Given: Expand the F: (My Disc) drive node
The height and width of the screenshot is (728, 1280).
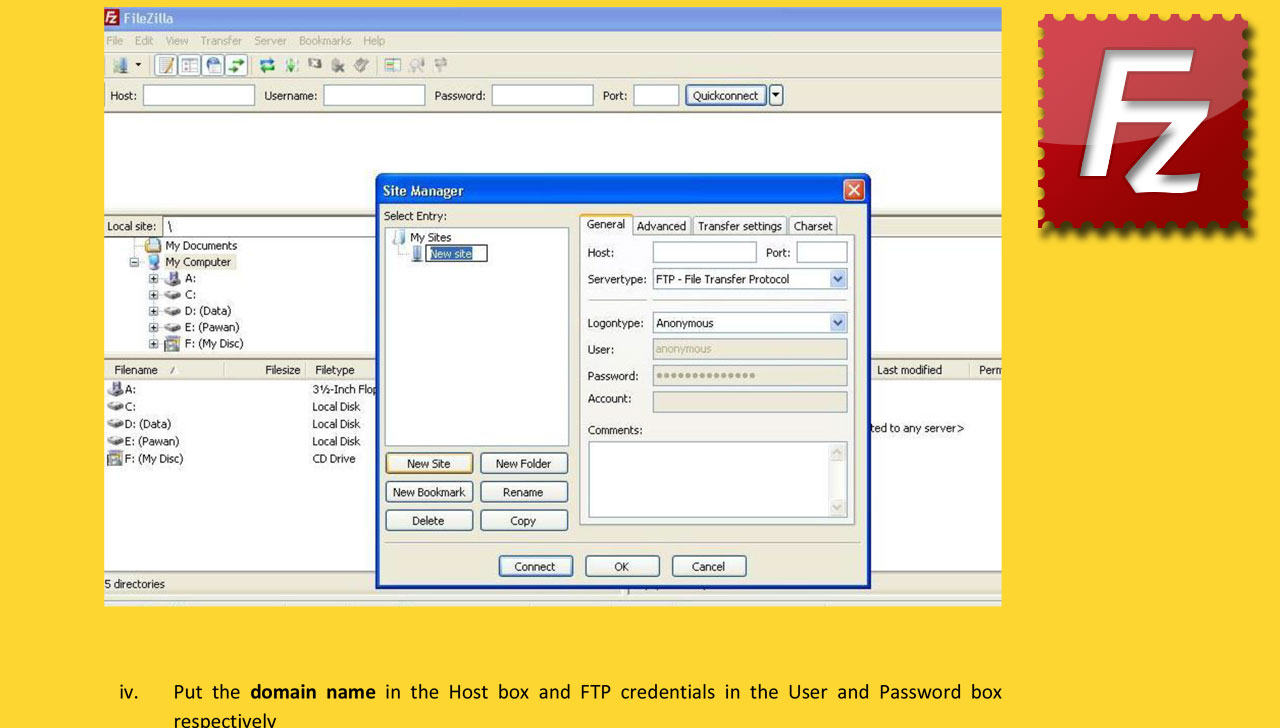Looking at the screenshot, I should 154,344.
